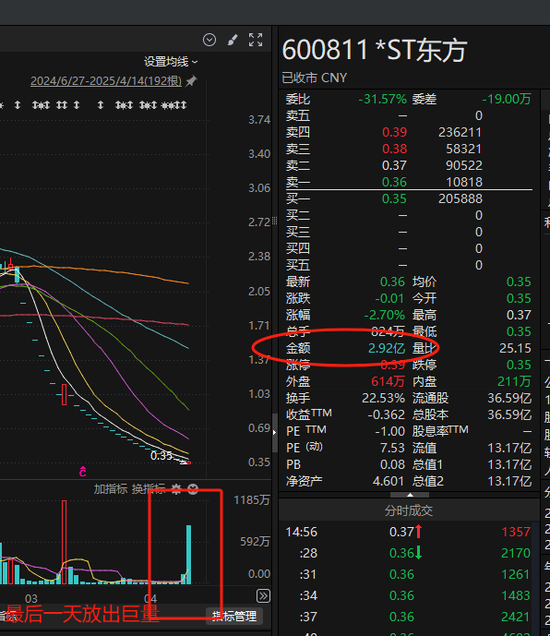
Task: Select the 买一 0.35 bid price row
Action: pos(409,199)
